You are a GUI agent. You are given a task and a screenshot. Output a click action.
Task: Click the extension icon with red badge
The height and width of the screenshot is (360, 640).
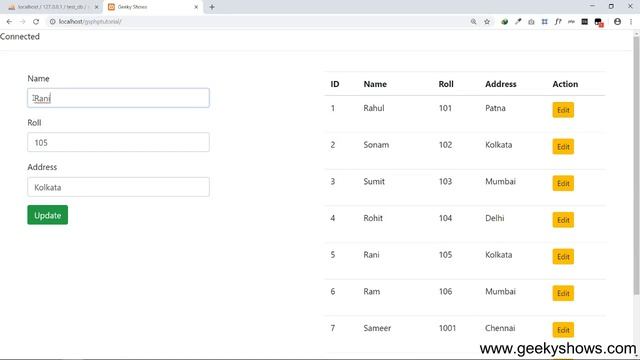point(598,22)
